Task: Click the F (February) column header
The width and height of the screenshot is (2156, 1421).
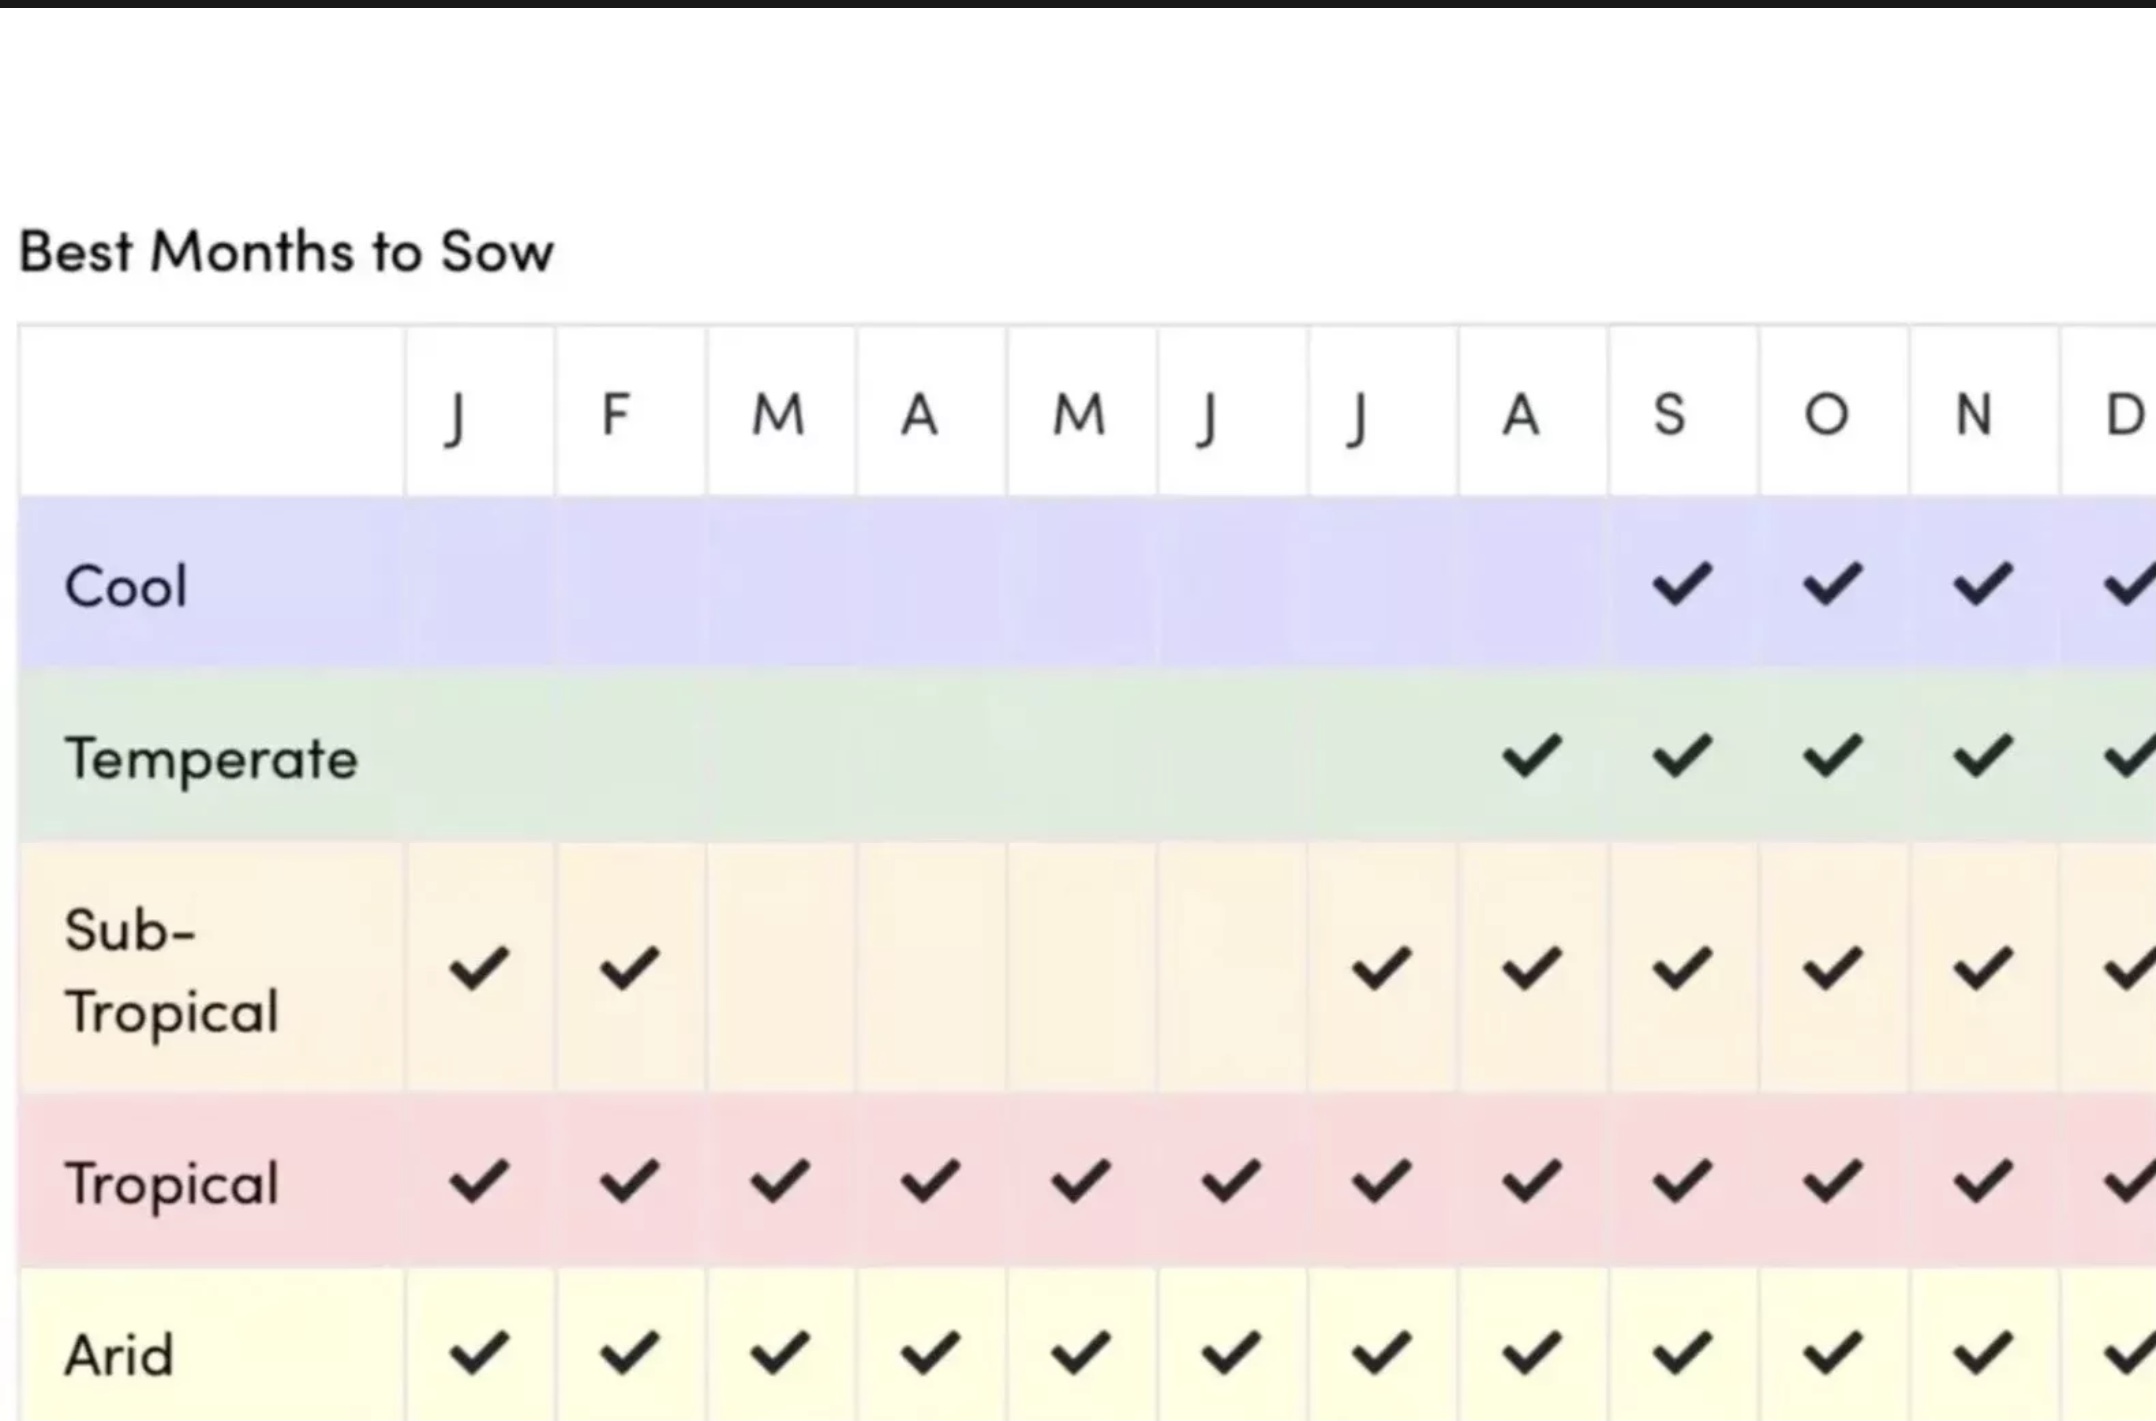Action: 616,414
